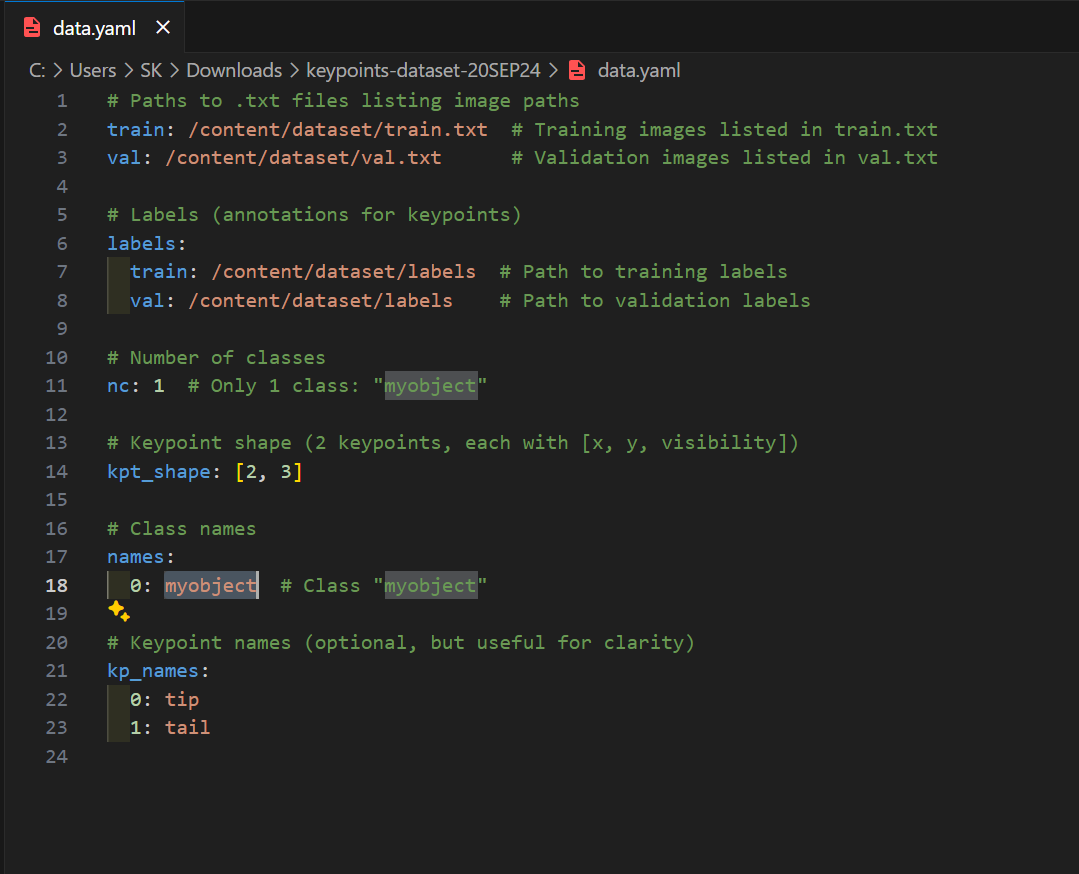Click the red file icon in the breadcrumb path
The image size is (1079, 874).
pyautogui.click(x=576, y=70)
